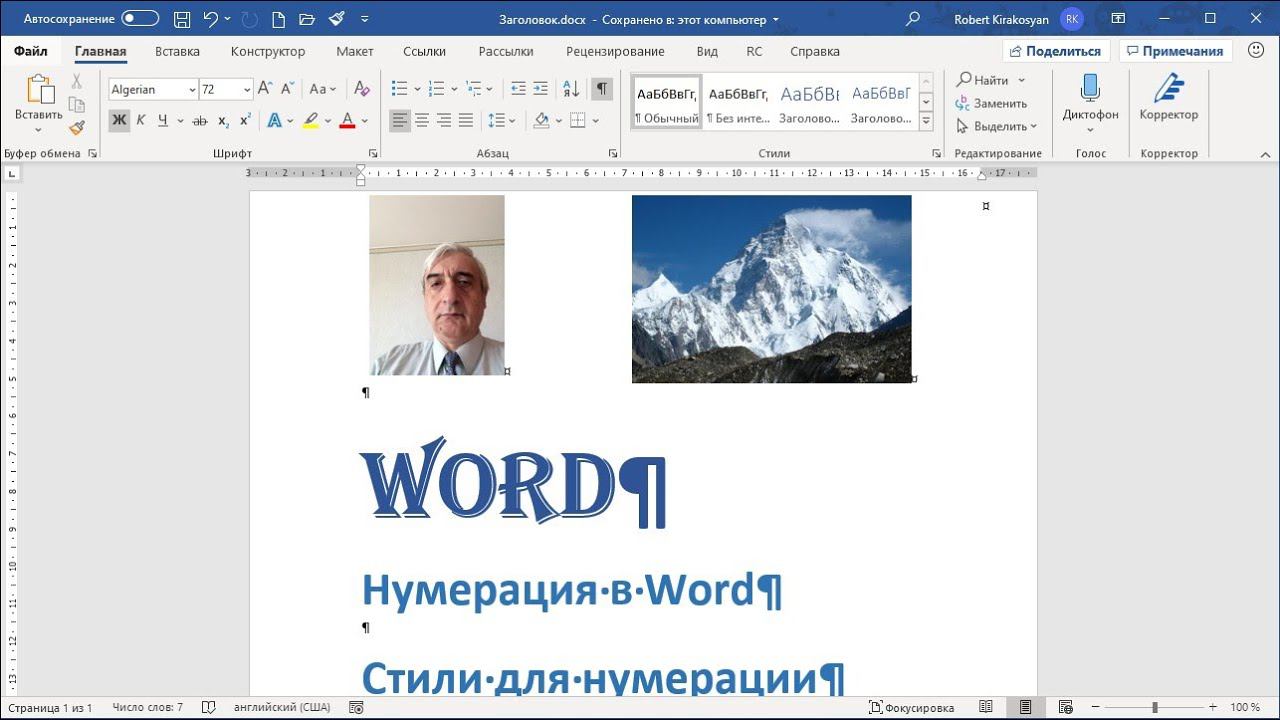1280x720 pixels.
Task: Open the font name Algerian dropdown
Action: [192, 90]
